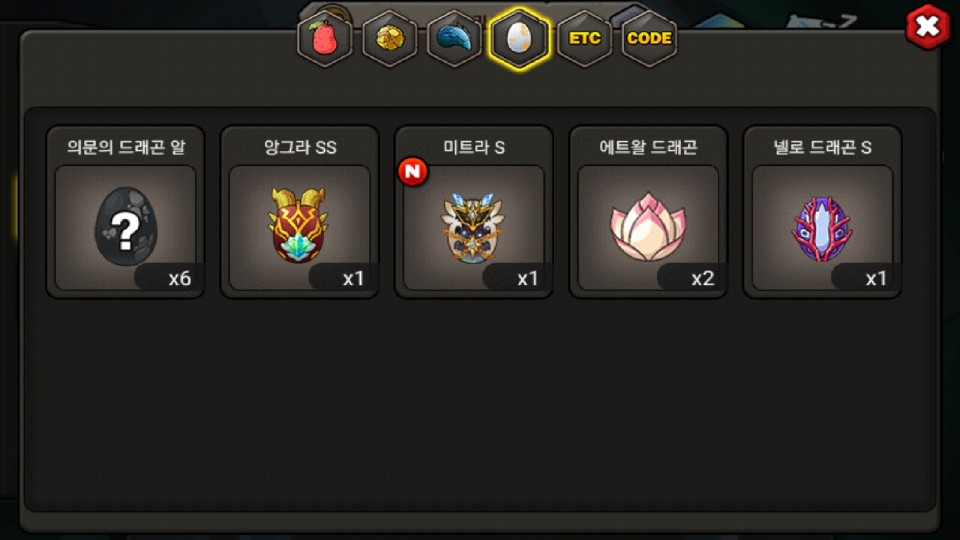The image size is (960, 540).
Task: Select the blue dragon wing tab
Action: 454,39
